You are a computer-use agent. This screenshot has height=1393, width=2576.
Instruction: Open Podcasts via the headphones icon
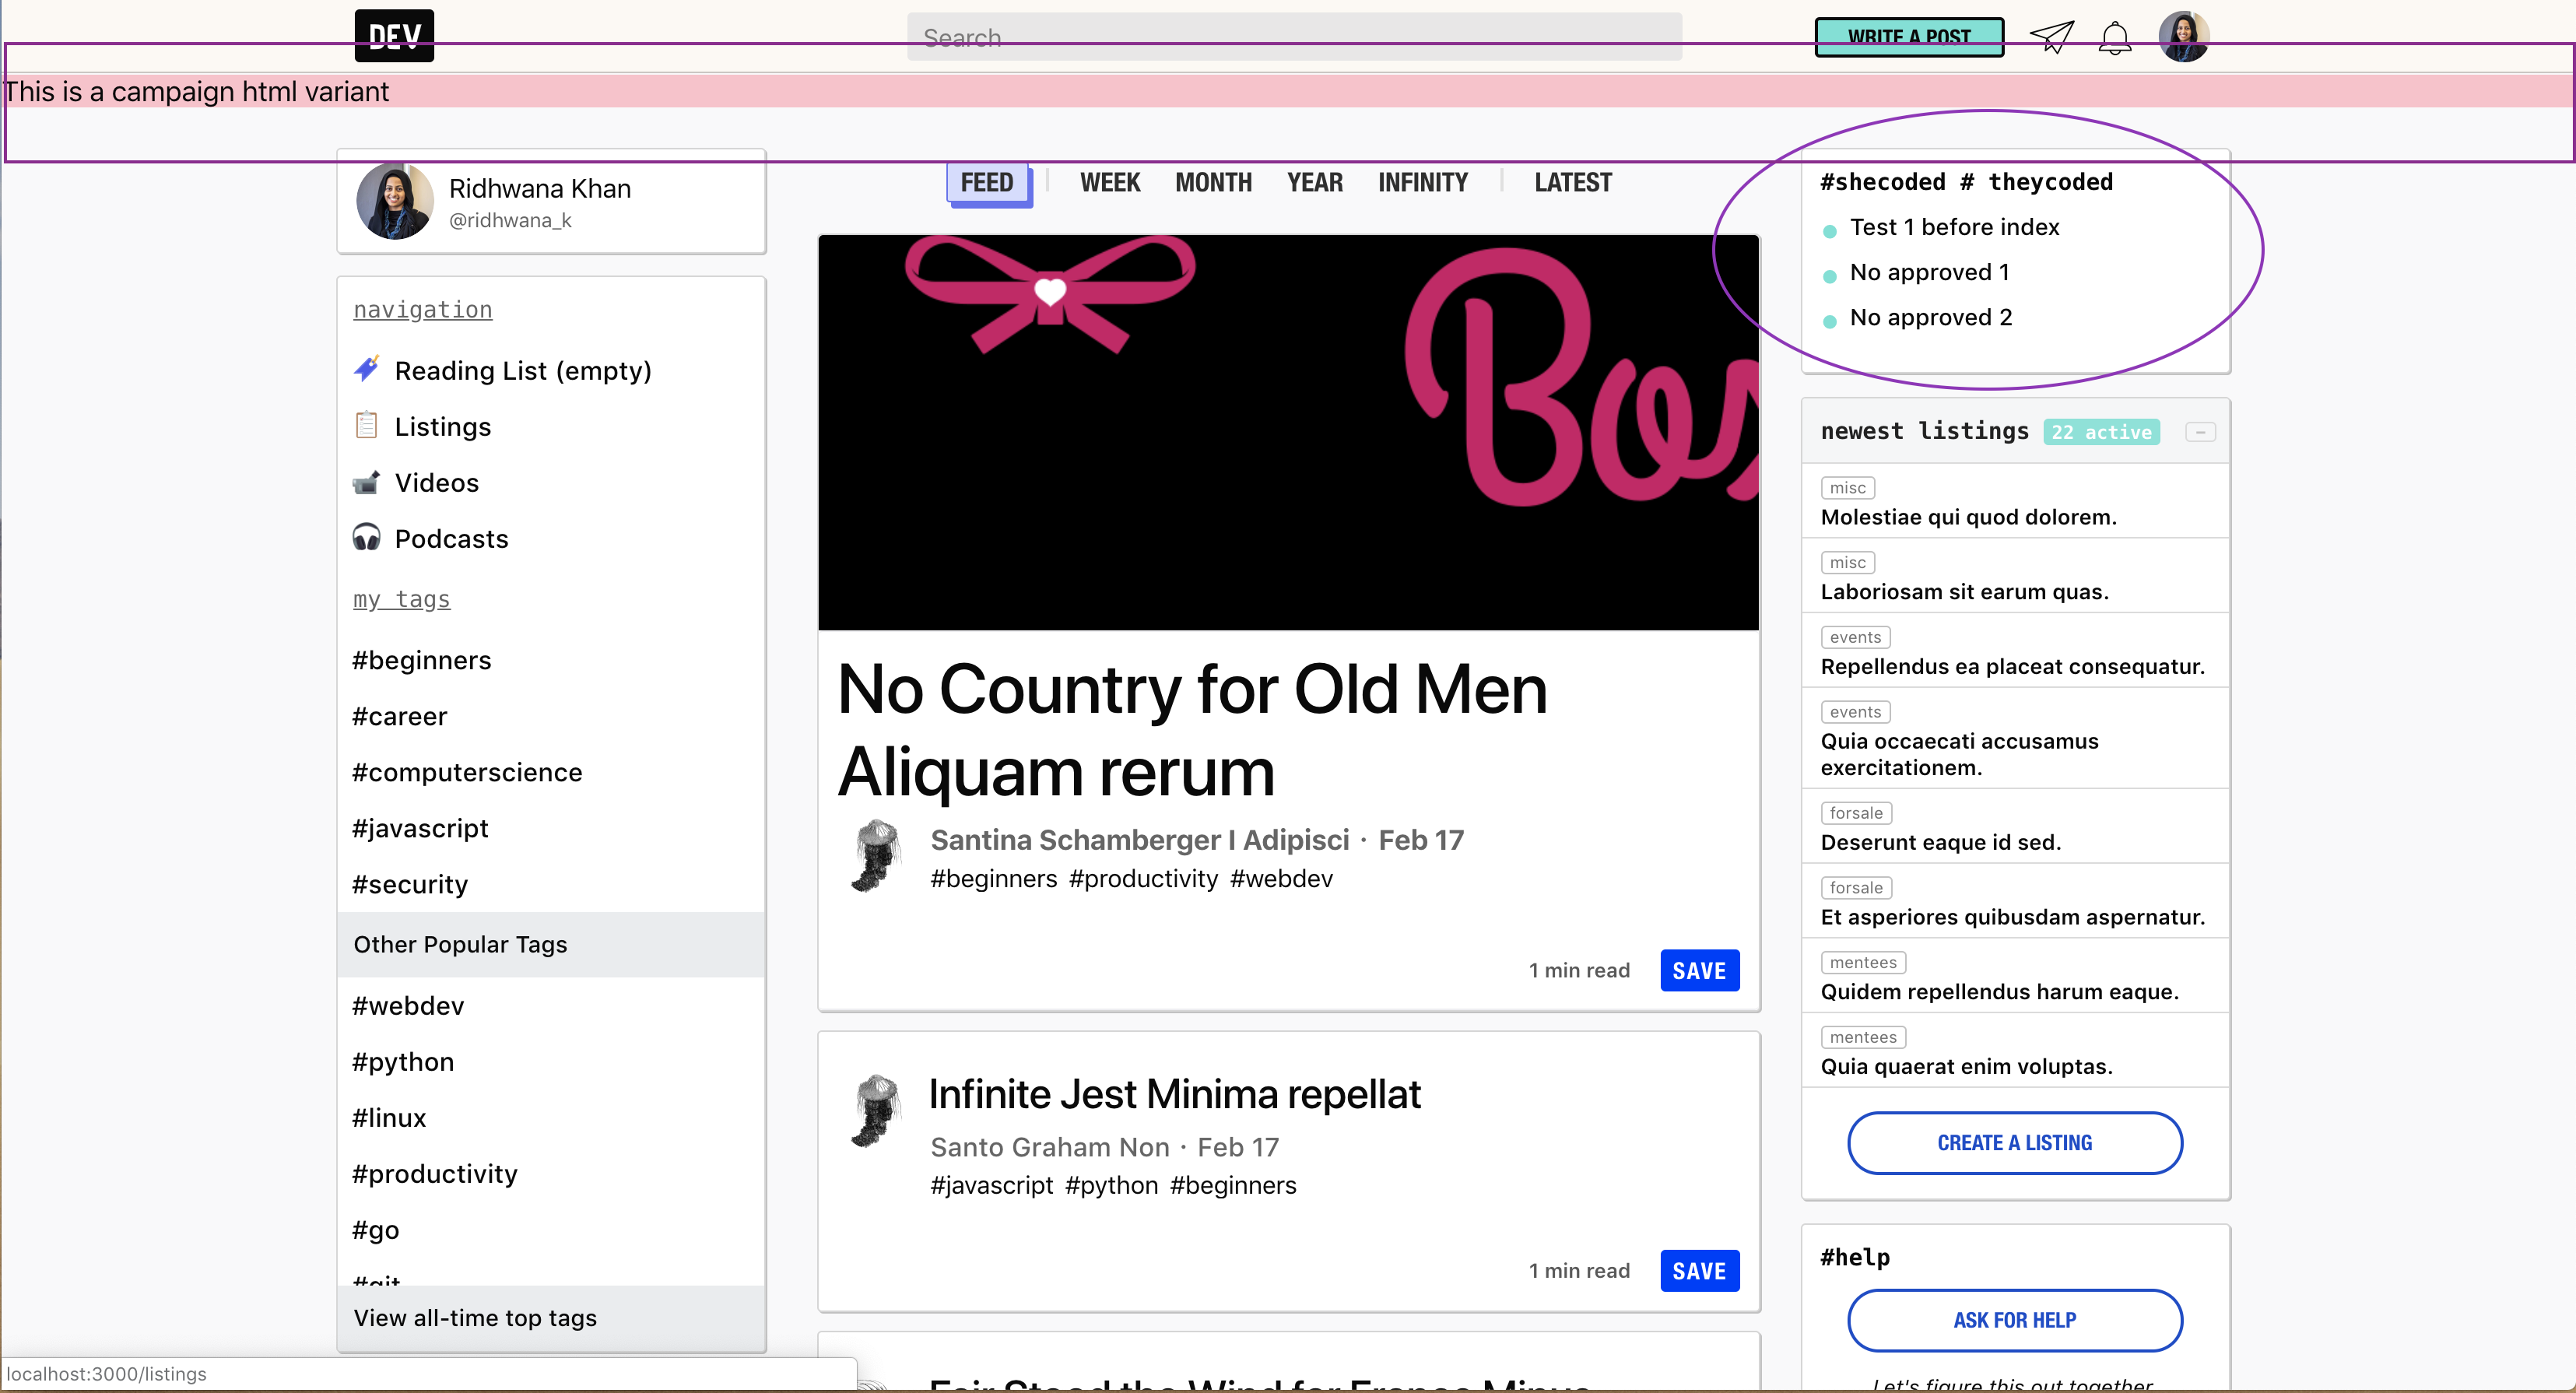367,537
